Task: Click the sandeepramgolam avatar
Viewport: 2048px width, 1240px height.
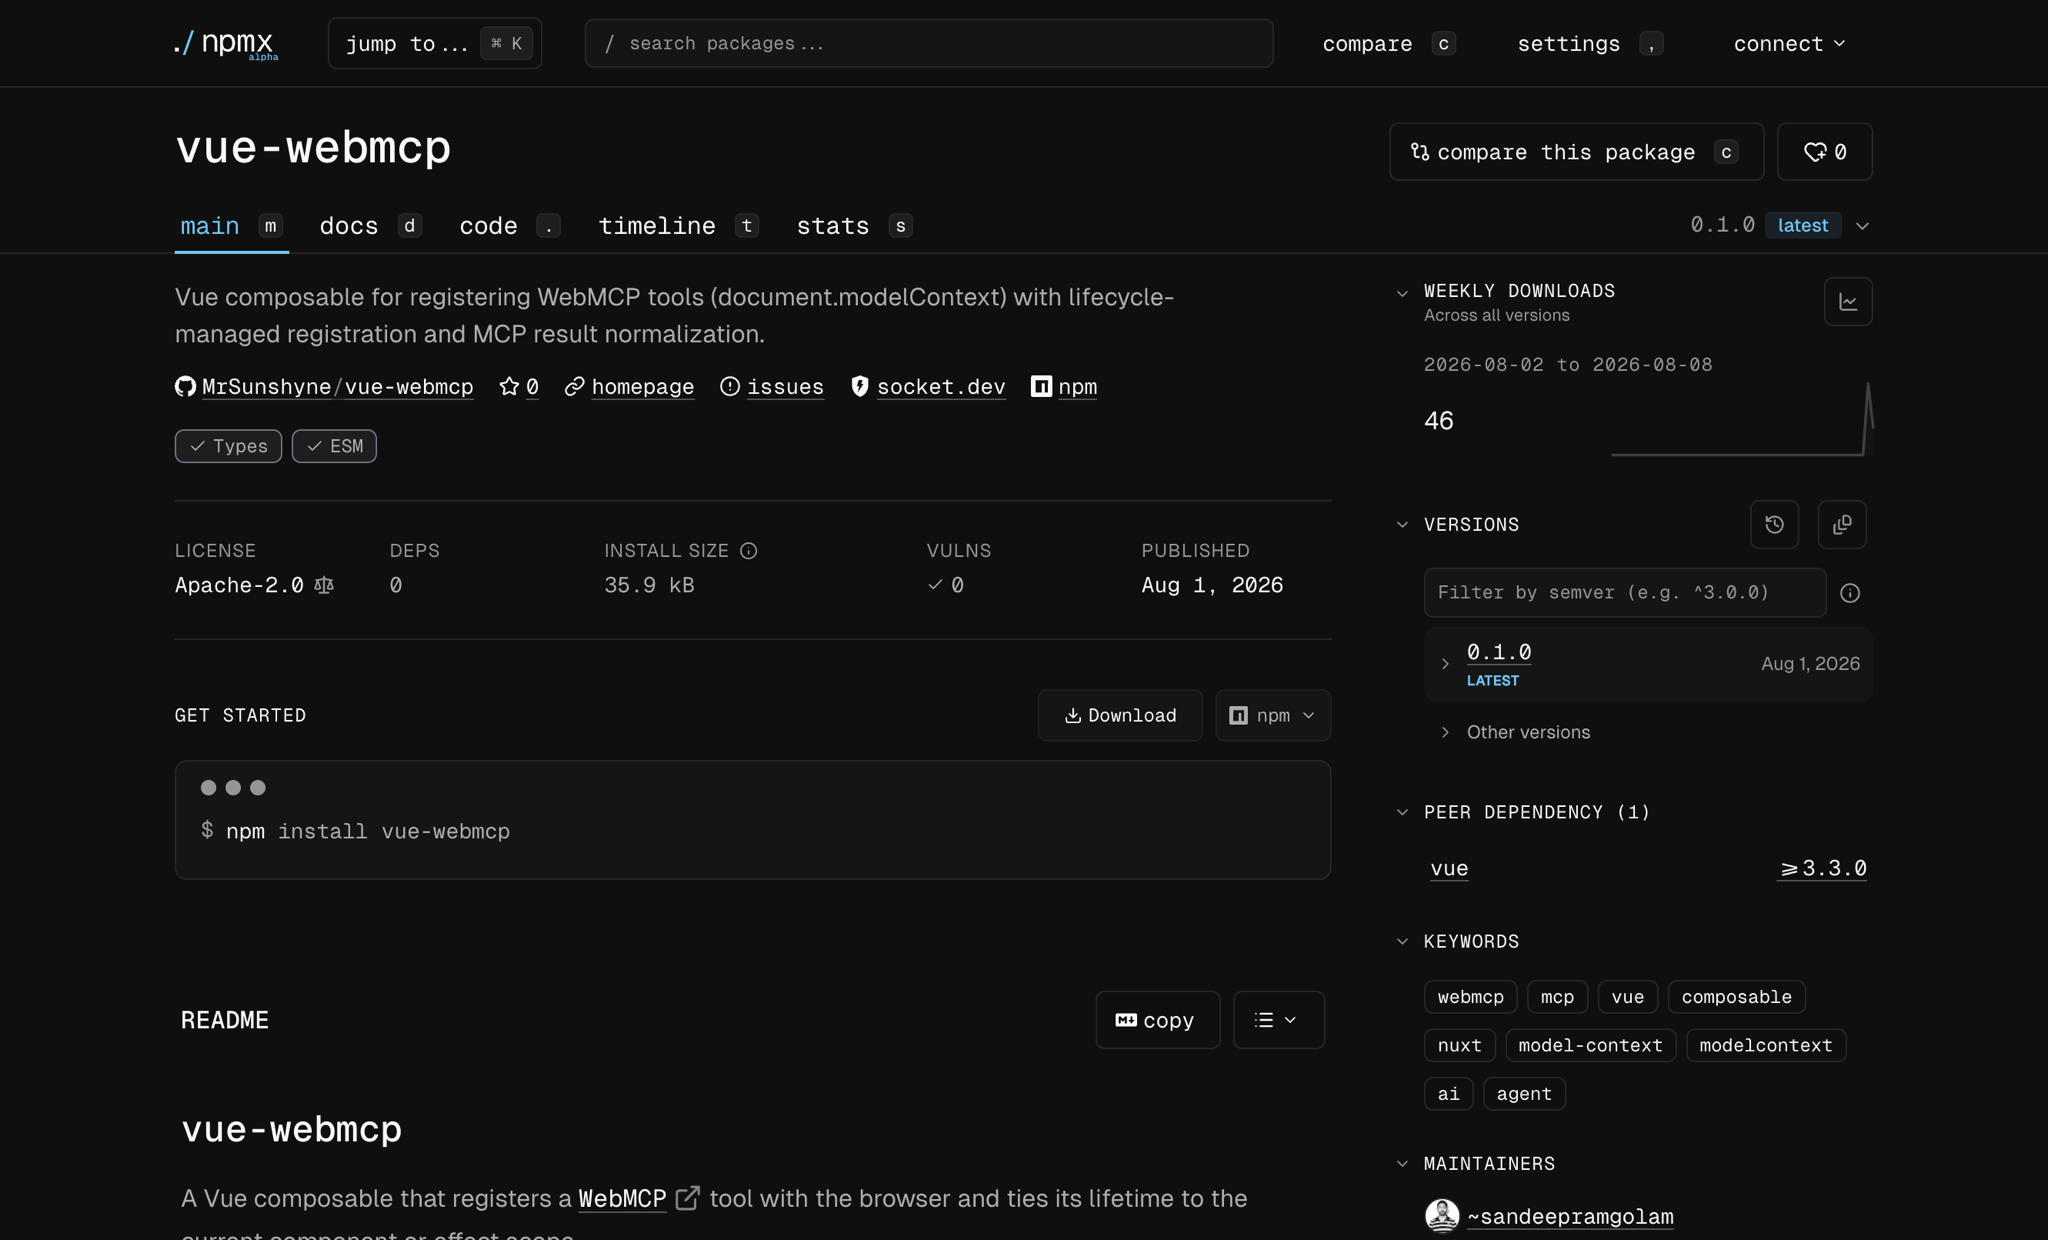Action: [1442, 1216]
